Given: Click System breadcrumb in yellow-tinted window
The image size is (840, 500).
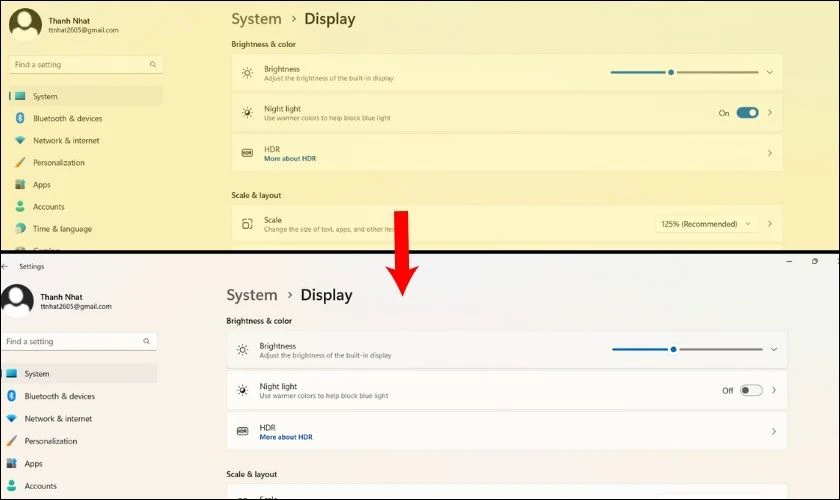Looking at the screenshot, I should 256,19.
